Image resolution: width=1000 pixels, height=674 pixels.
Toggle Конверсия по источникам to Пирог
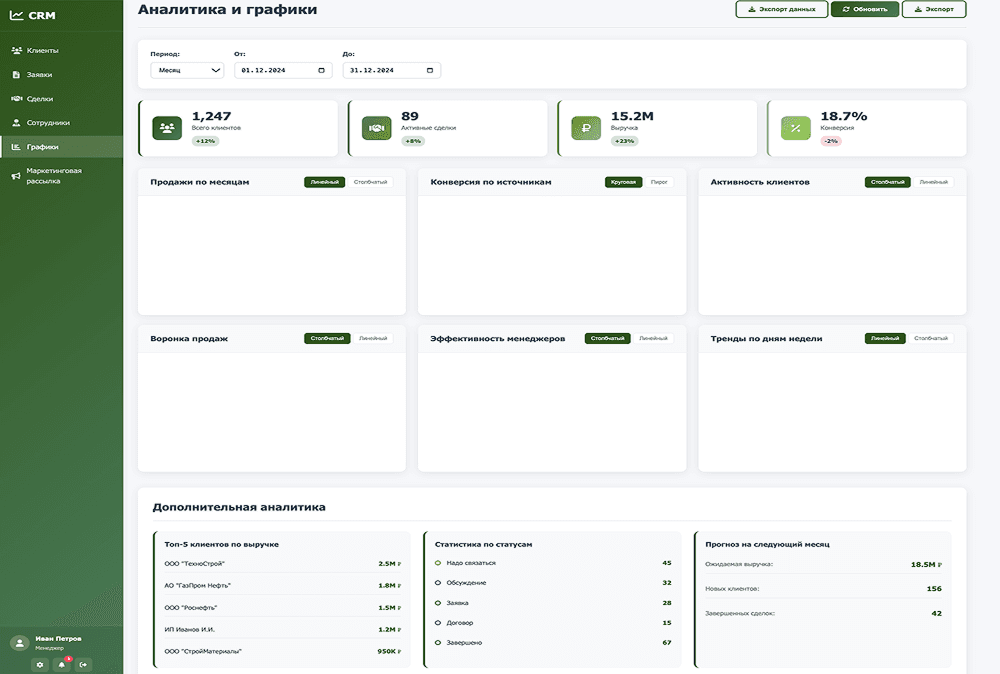pyautogui.click(x=659, y=182)
